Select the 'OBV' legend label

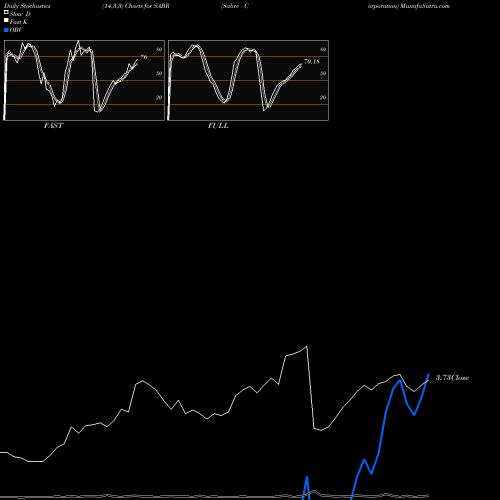(x=16, y=30)
